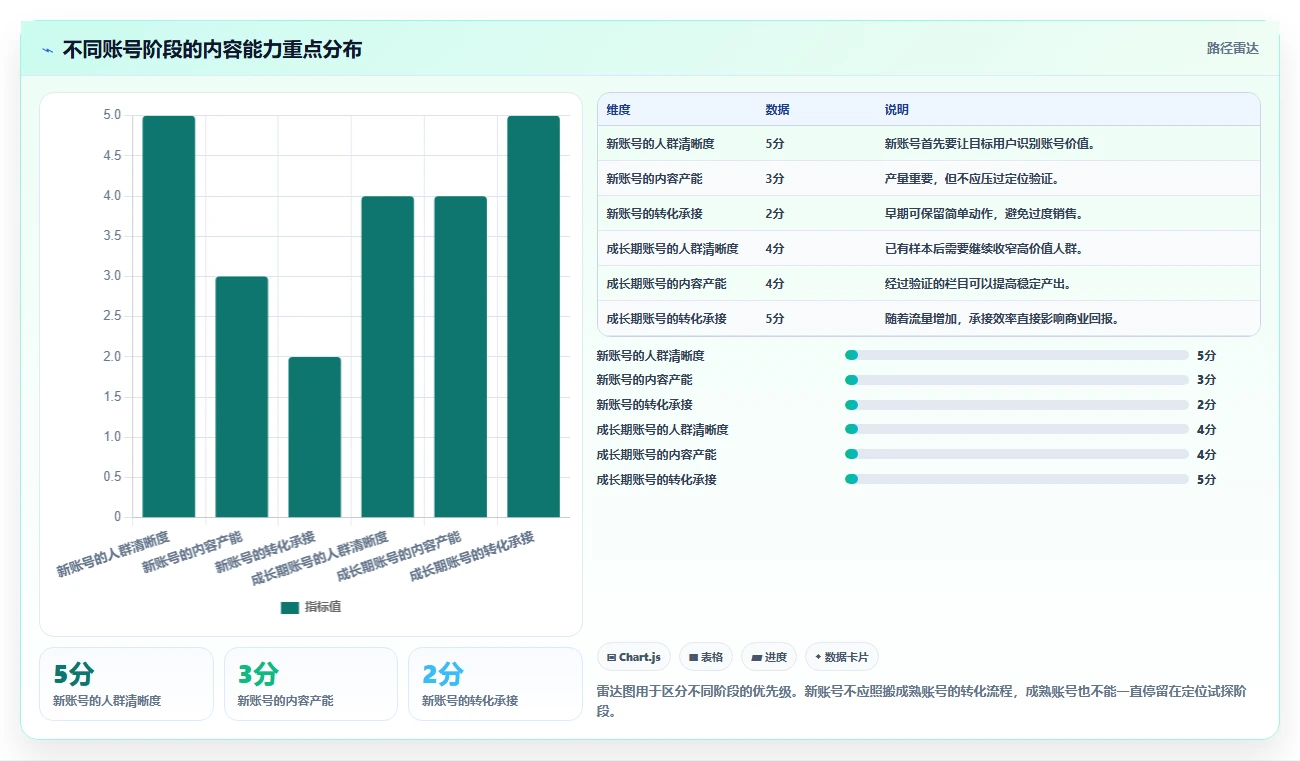Click the 新账号的人群清晰度 chart bar
This screenshot has height=761, width=1300.
(169, 316)
